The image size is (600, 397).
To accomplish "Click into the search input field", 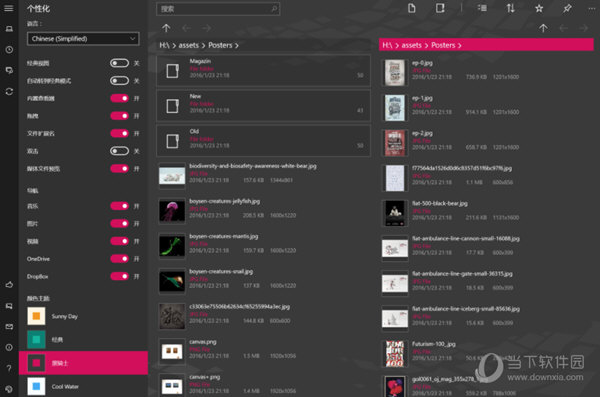I will 218,8.
